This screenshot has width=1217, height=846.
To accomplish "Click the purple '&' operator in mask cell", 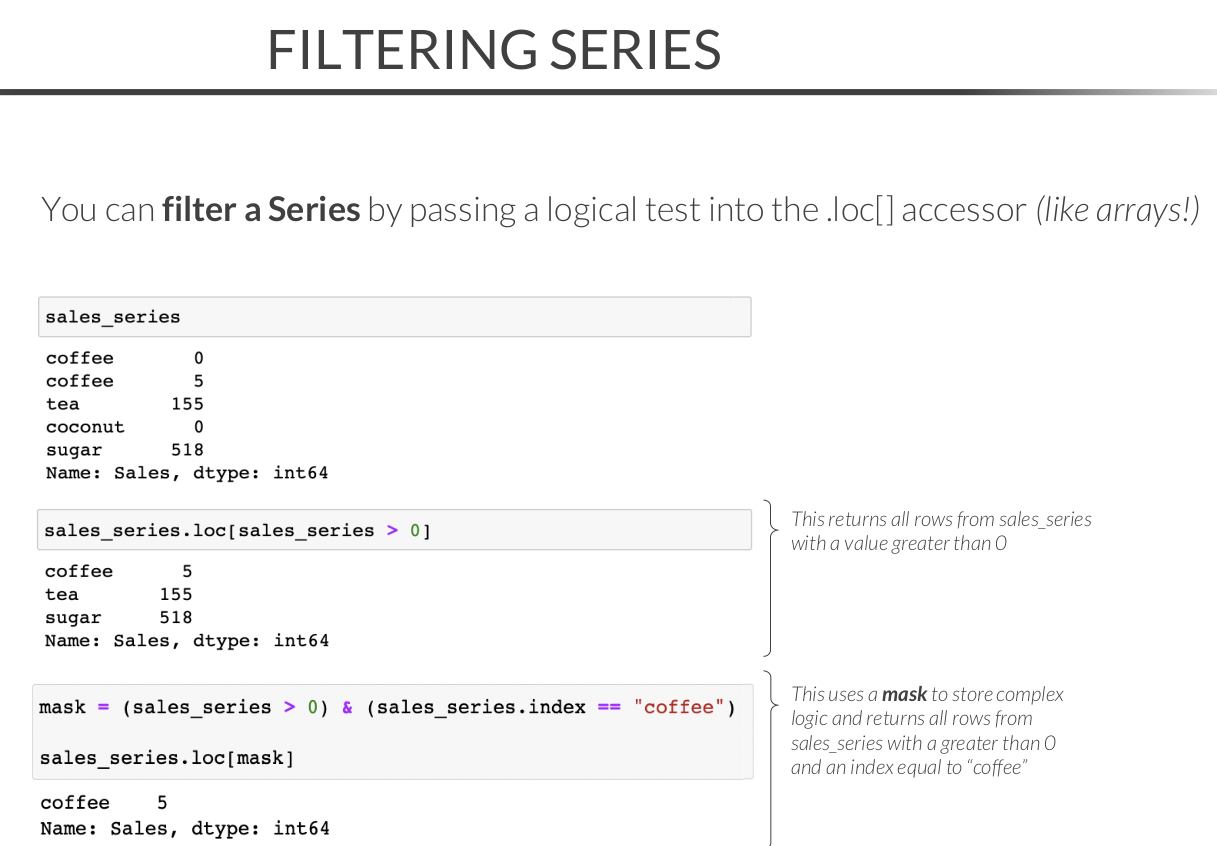I will pos(347,708).
